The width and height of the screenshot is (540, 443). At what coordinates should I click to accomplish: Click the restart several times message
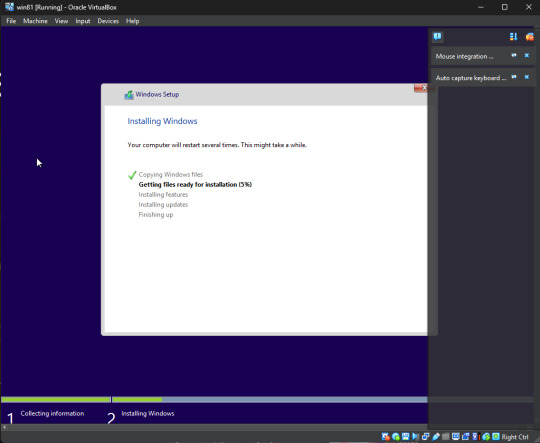point(217,145)
